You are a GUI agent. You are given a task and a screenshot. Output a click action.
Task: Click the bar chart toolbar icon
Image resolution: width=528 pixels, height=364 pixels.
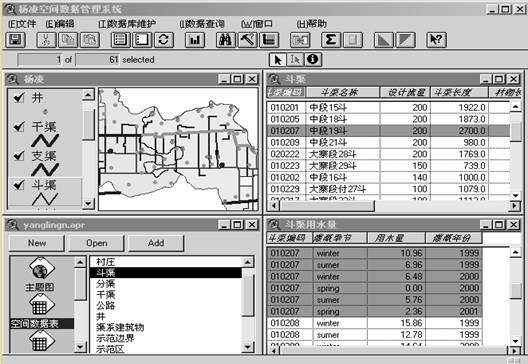pos(195,40)
